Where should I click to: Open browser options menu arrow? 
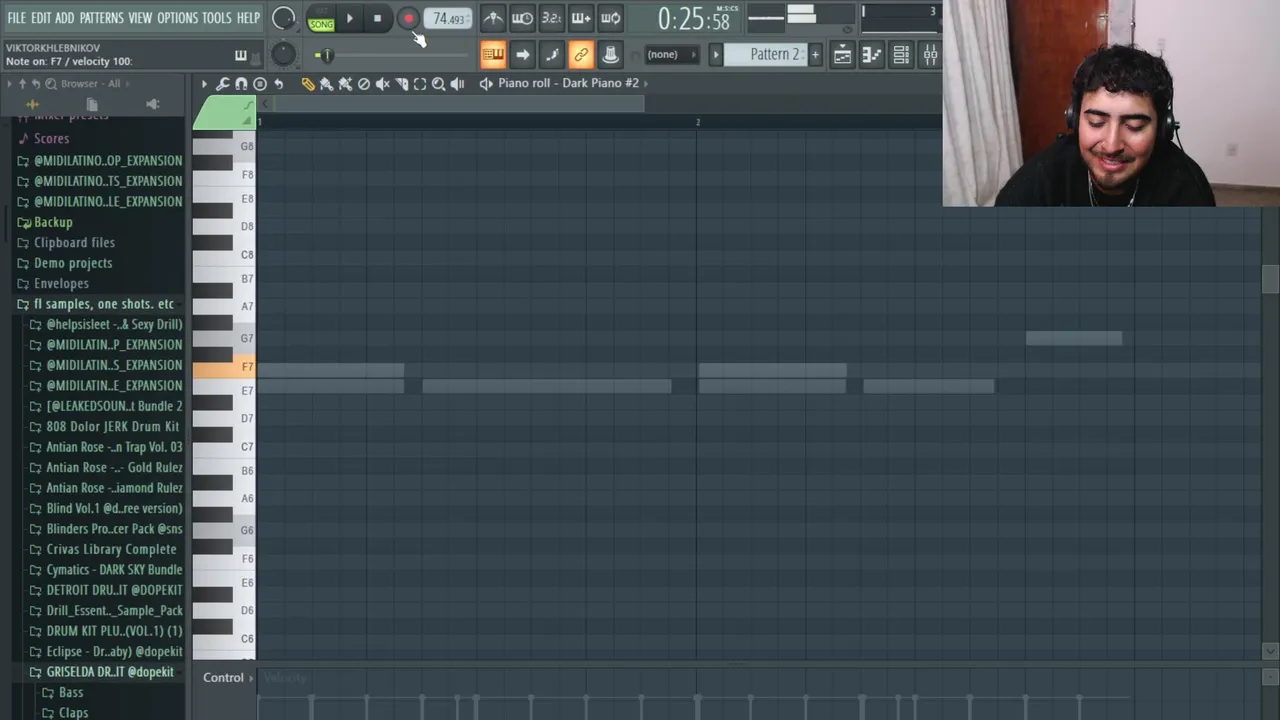click(x=10, y=84)
